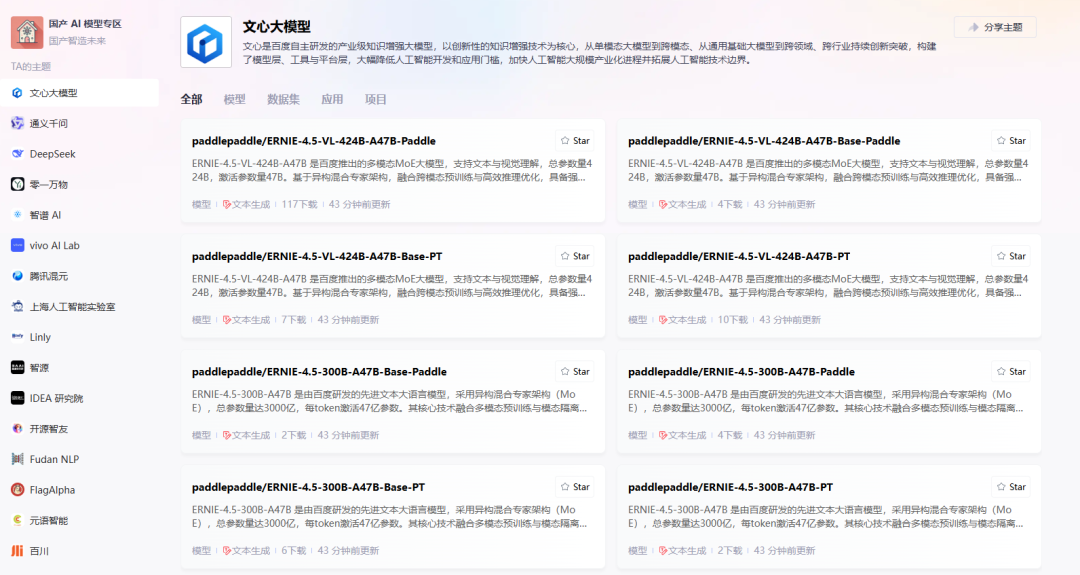Click the 国产 AI 模型专区 title
Viewport: 1080px width, 575px height.
85,24
